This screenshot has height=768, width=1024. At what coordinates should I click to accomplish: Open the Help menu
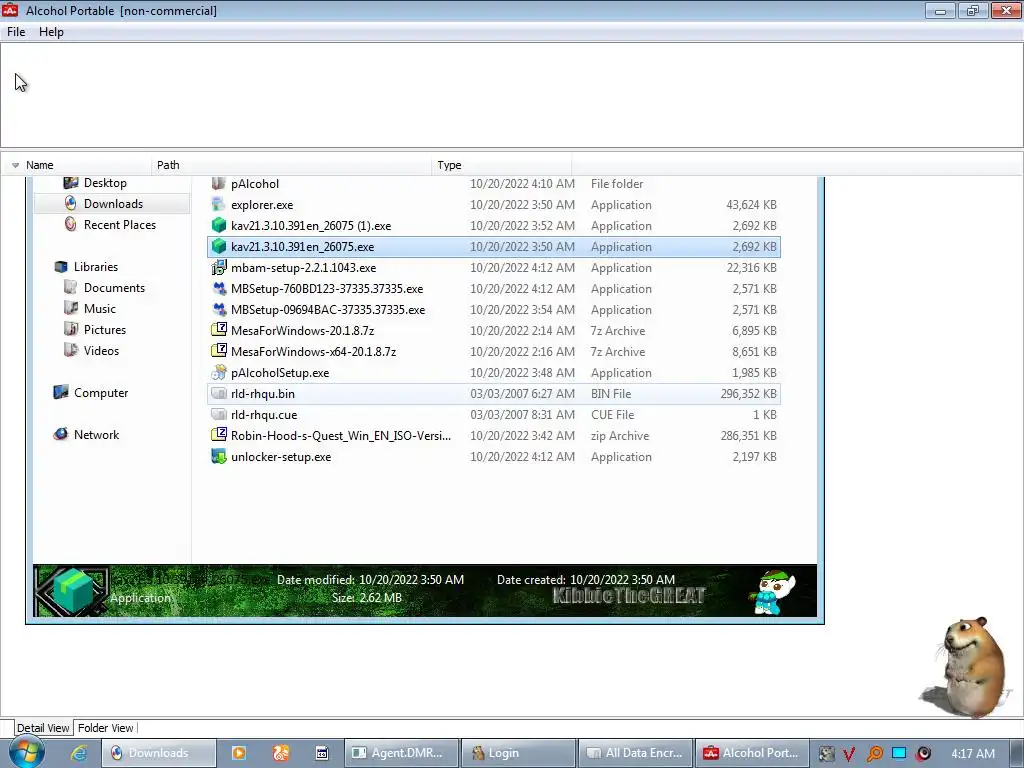pyautogui.click(x=51, y=32)
